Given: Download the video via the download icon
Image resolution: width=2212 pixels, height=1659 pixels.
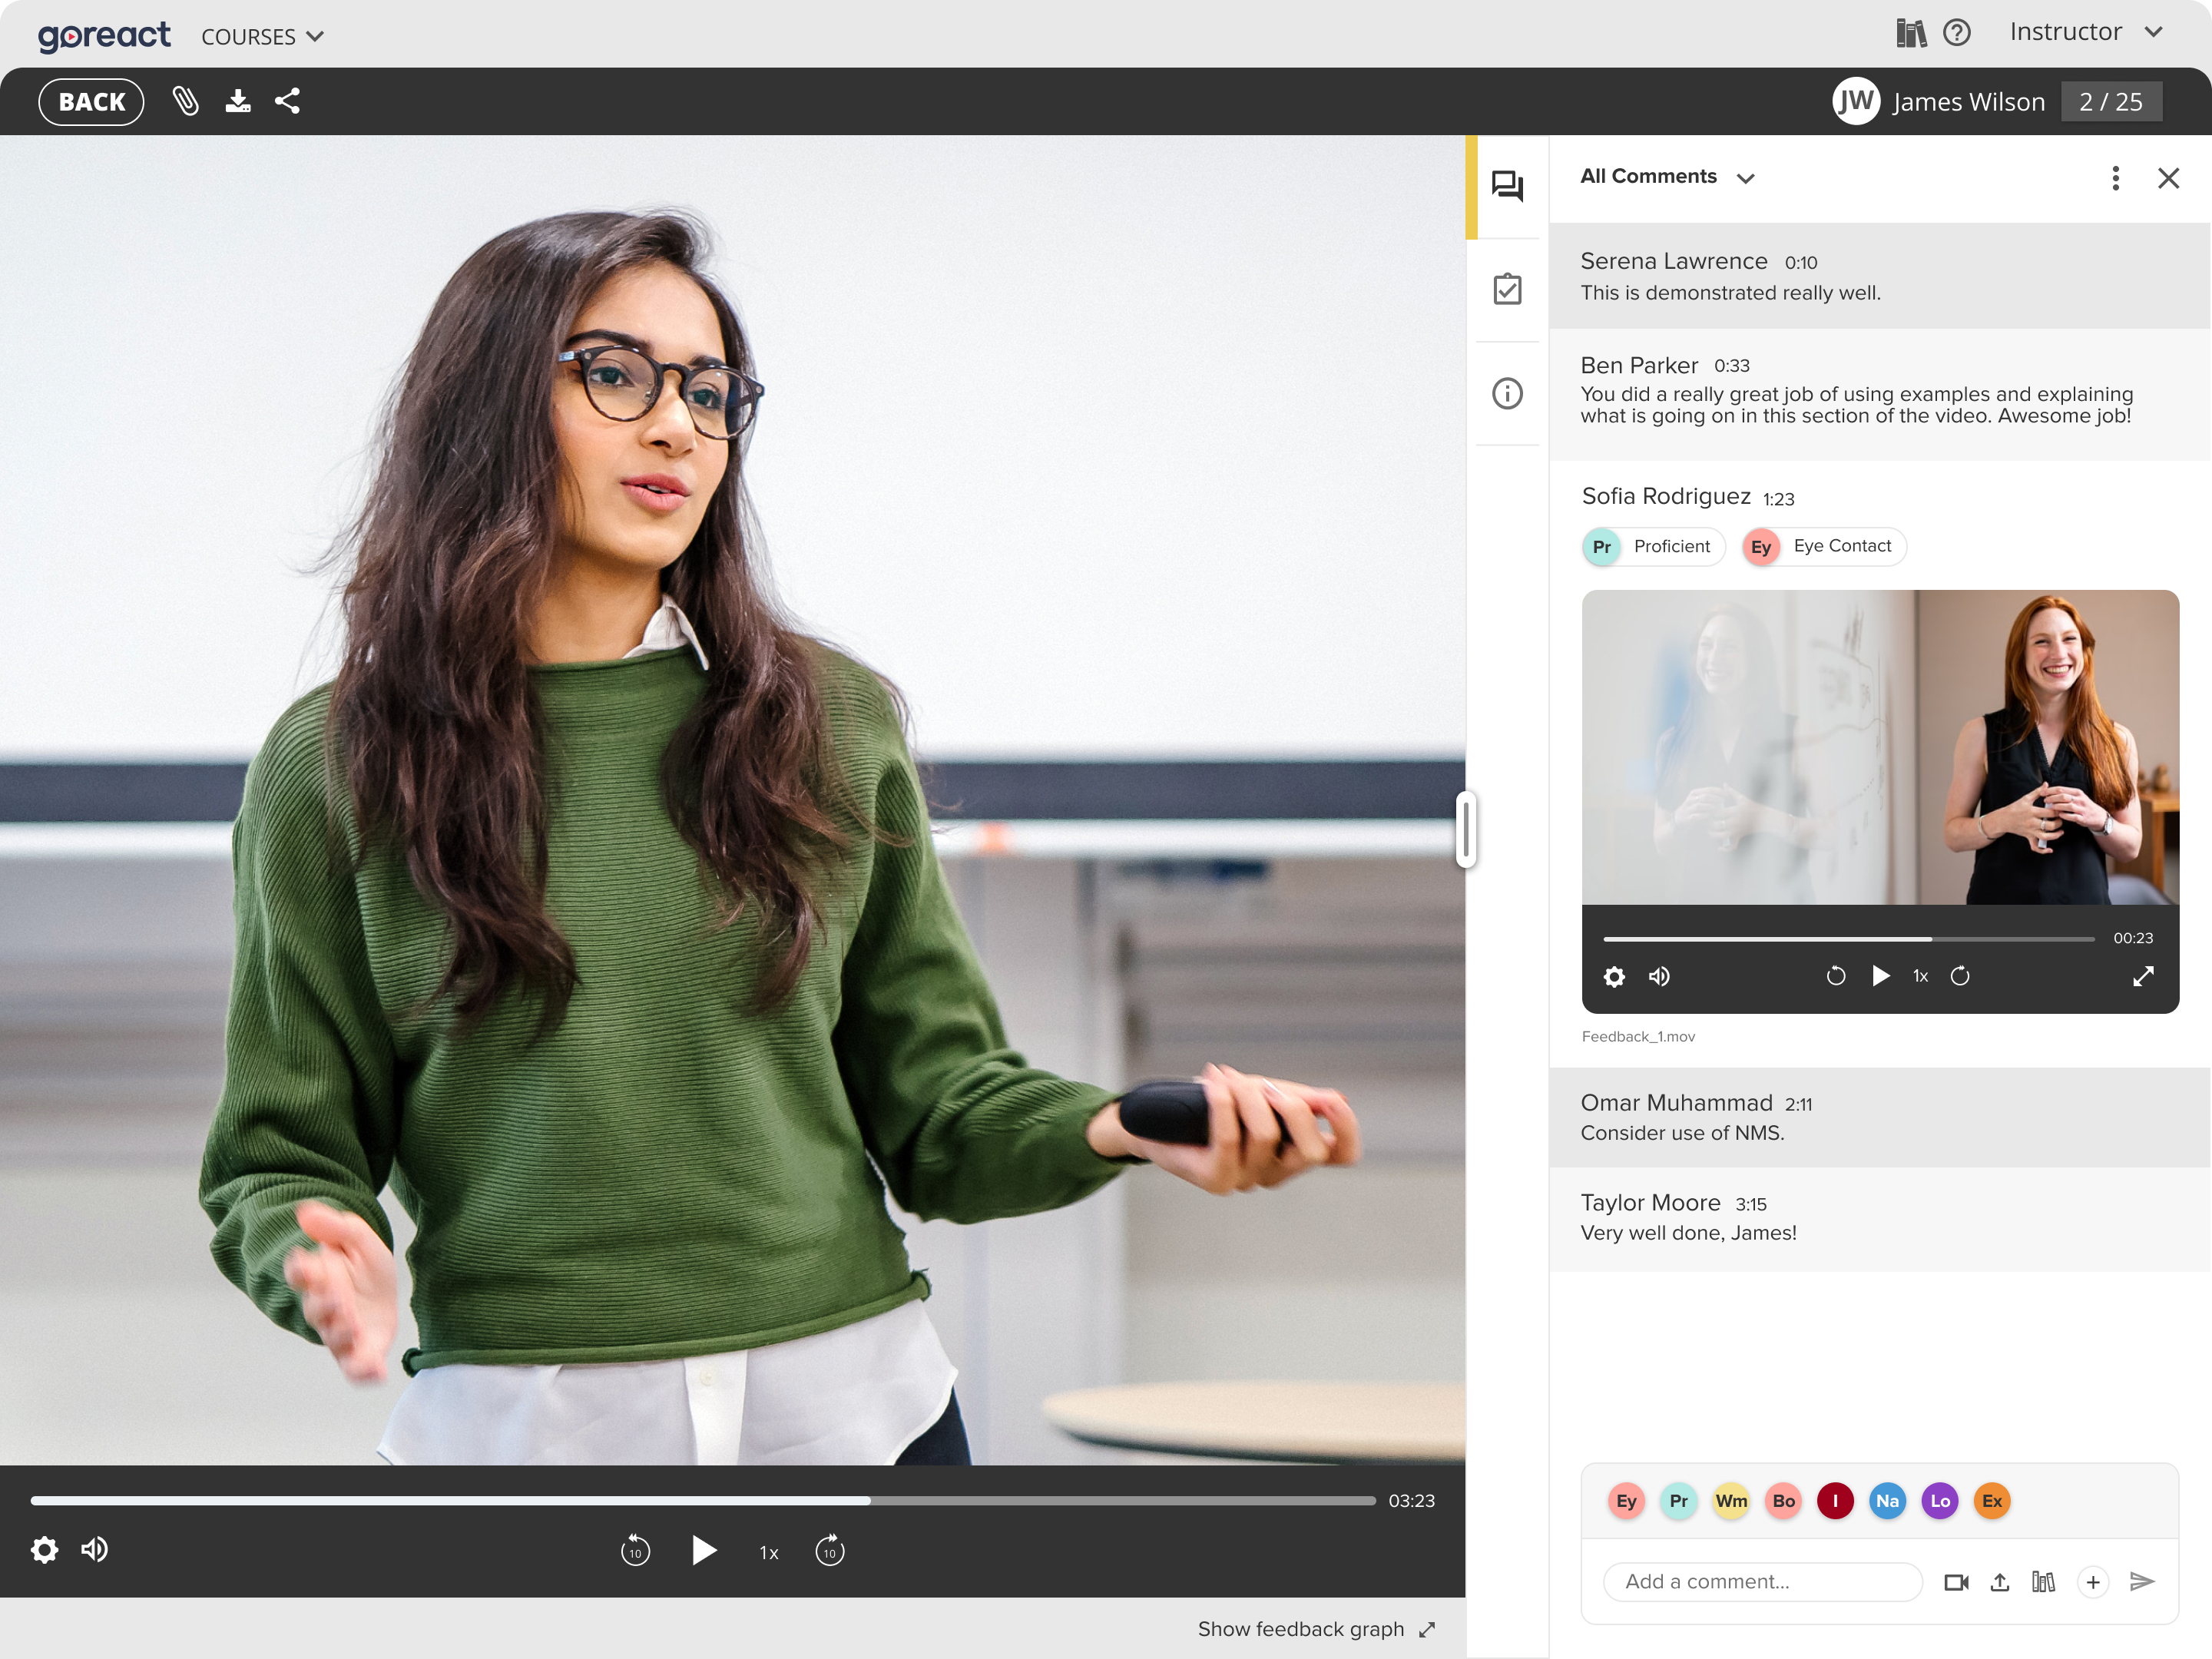Looking at the screenshot, I should click(238, 100).
